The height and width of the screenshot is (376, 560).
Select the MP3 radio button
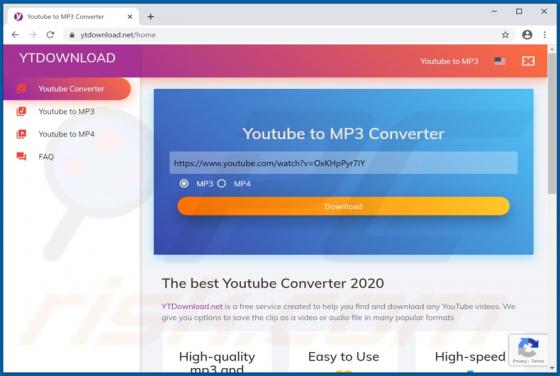click(184, 184)
